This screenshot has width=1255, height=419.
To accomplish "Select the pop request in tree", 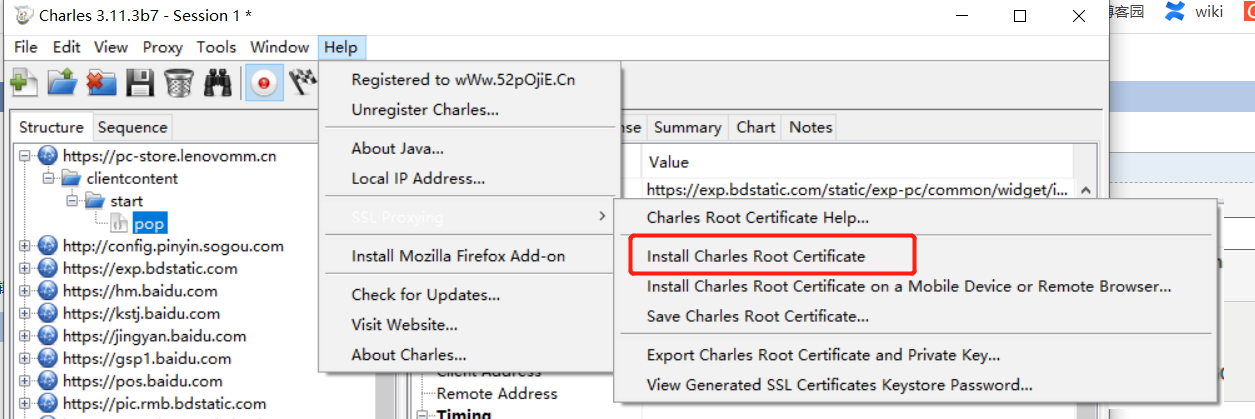I will (149, 224).
